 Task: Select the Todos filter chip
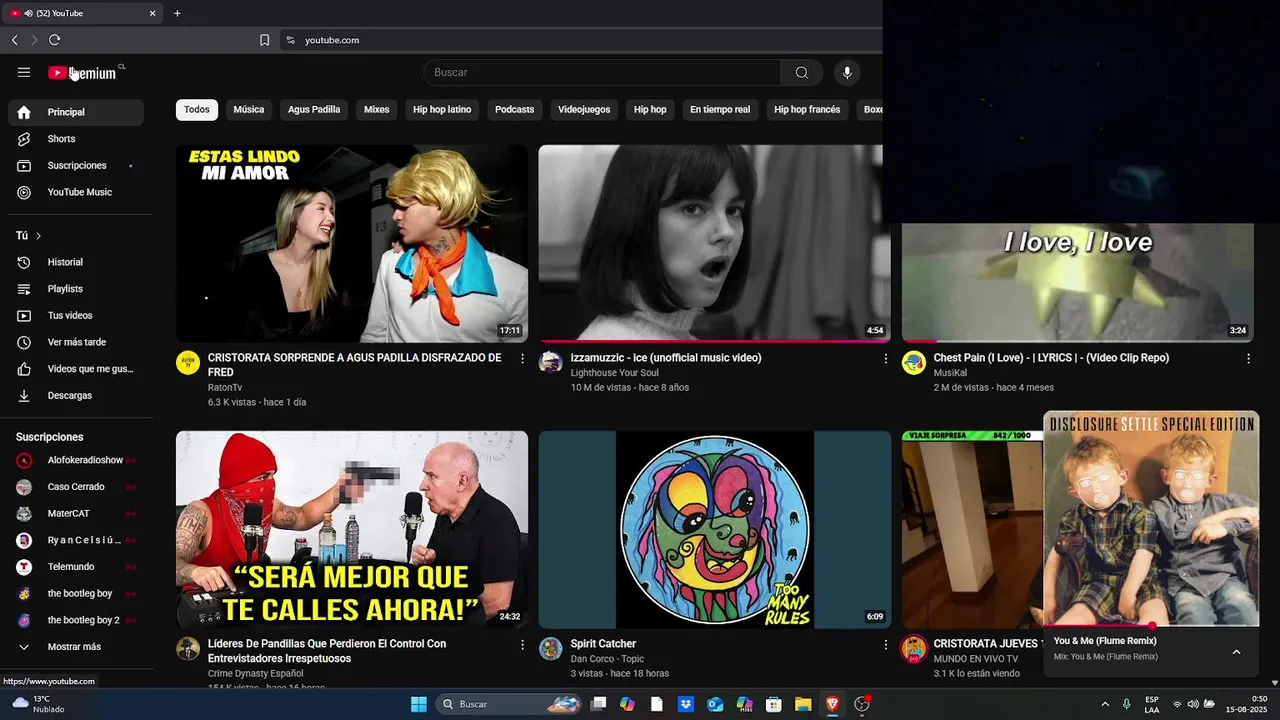(197, 110)
